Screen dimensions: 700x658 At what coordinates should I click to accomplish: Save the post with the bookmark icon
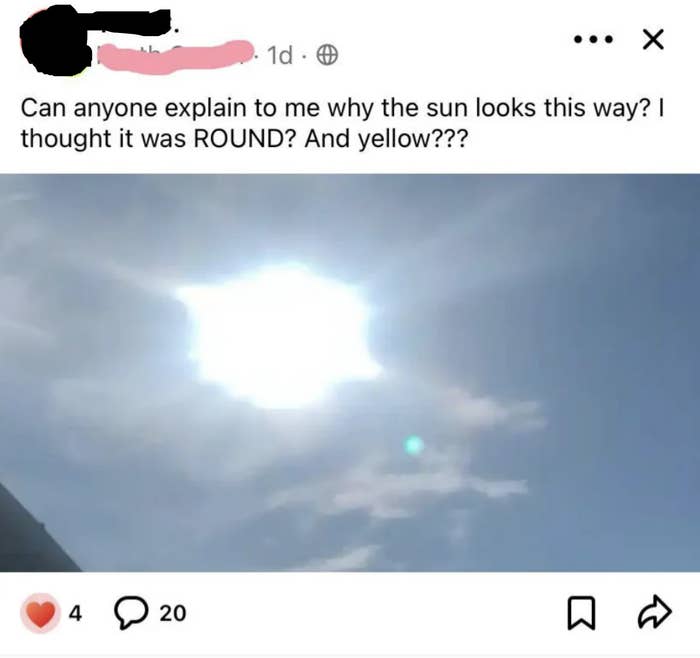pos(581,613)
